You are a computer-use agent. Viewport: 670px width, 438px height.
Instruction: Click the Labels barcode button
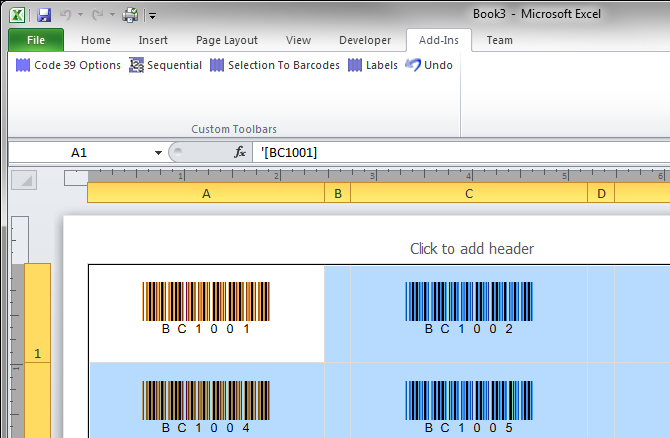click(373, 65)
